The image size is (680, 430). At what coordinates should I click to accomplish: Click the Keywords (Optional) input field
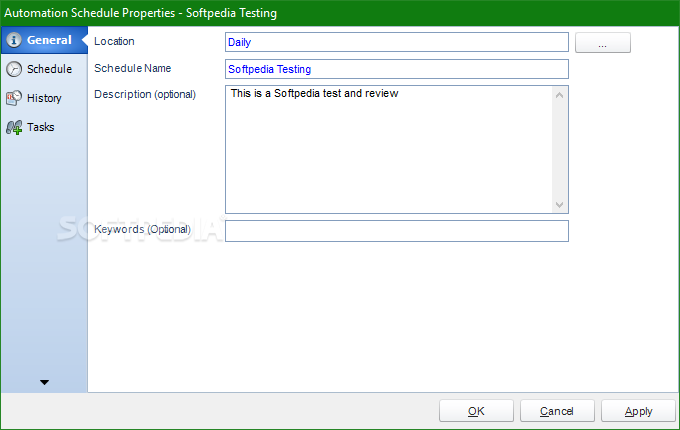397,231
